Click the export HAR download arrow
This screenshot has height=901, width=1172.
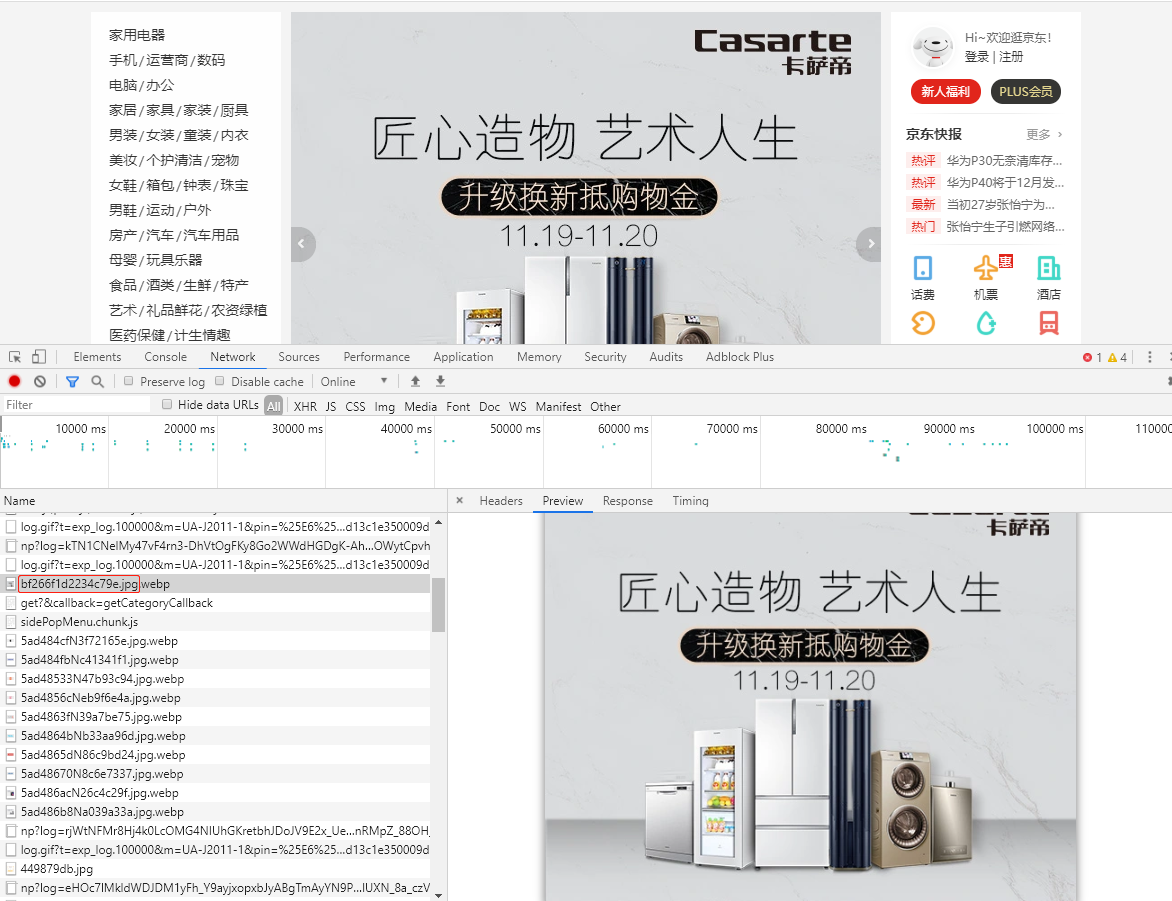click(440, 381)
